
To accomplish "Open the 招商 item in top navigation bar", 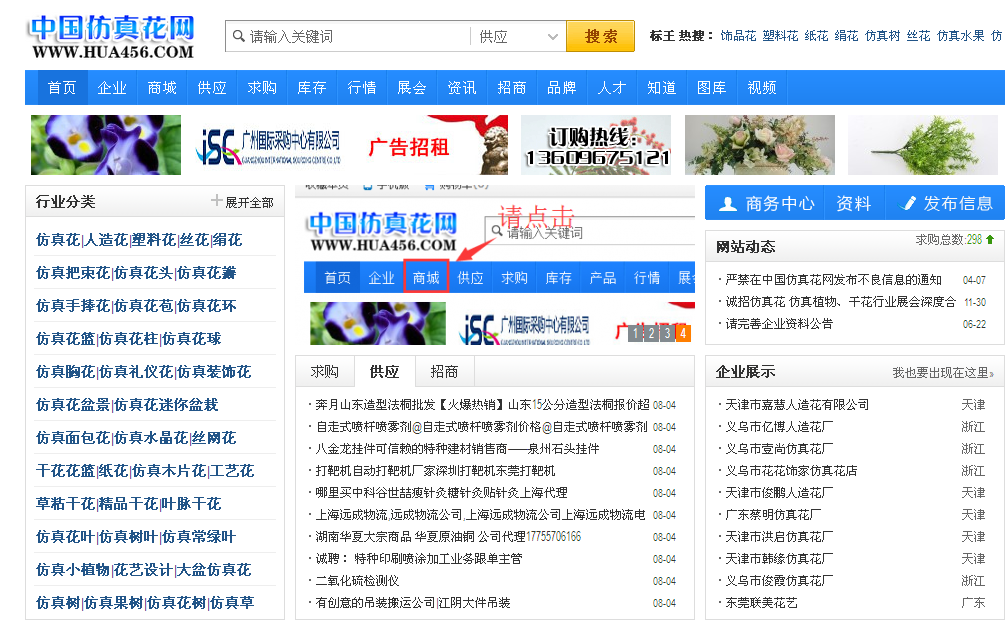I will [x=512, y=87].
